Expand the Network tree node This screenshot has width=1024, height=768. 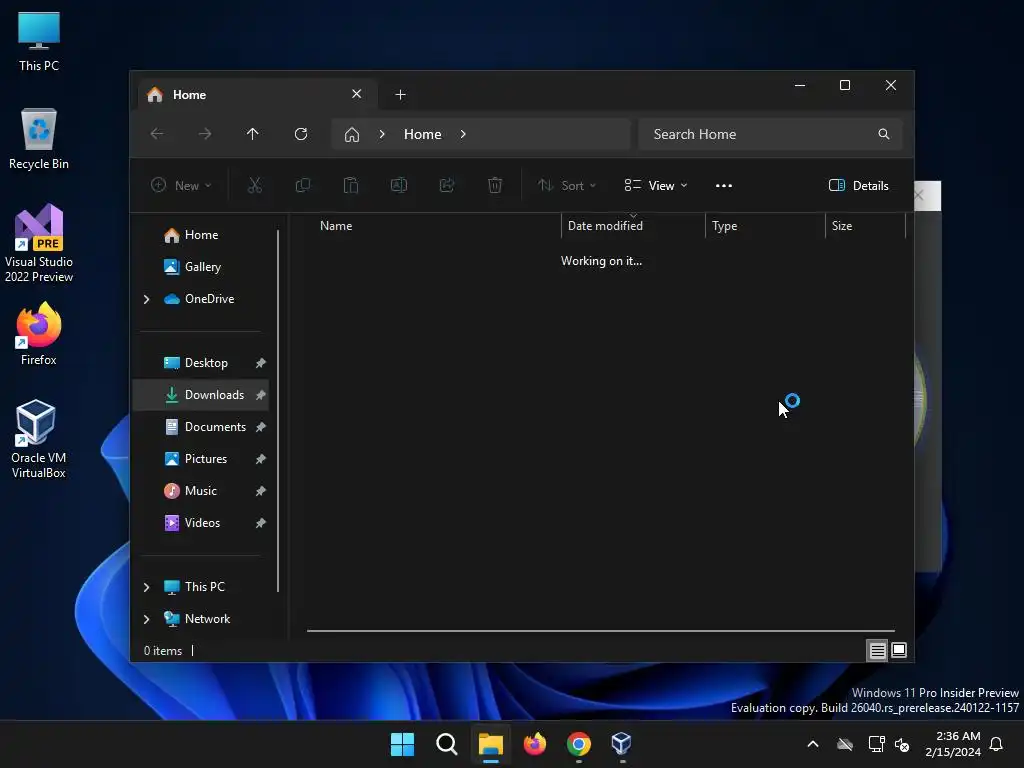pyautogui.click(x=146, y=619)
